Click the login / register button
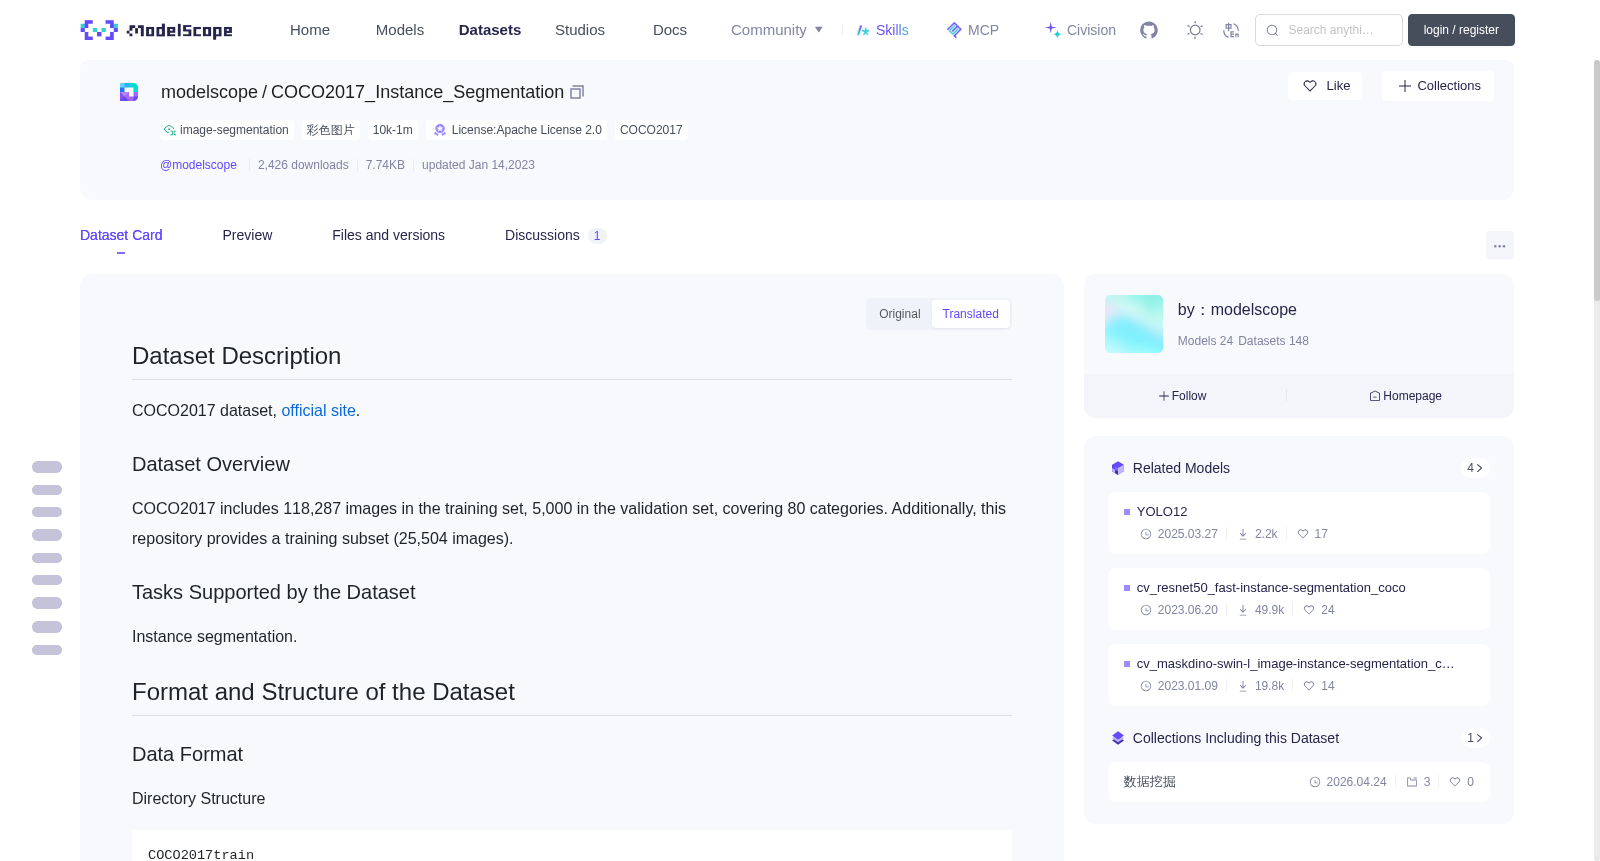 pyautogui.click(x=1461, y=30)
